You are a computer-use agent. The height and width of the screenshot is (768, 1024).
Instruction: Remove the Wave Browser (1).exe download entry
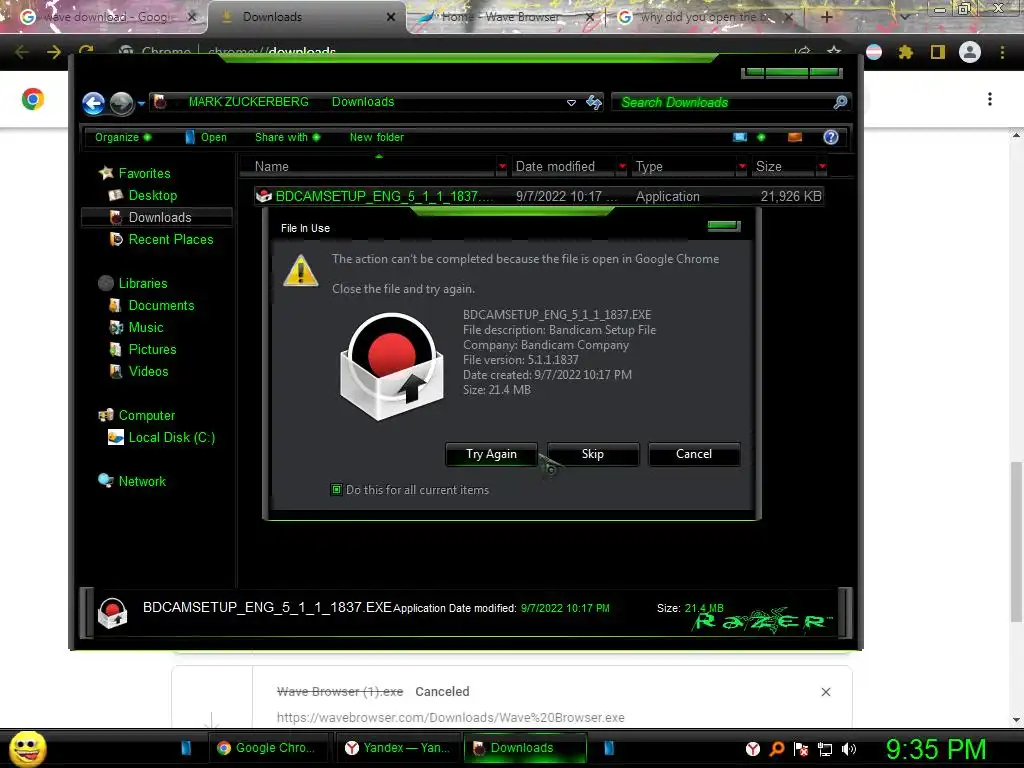[825, 692]
